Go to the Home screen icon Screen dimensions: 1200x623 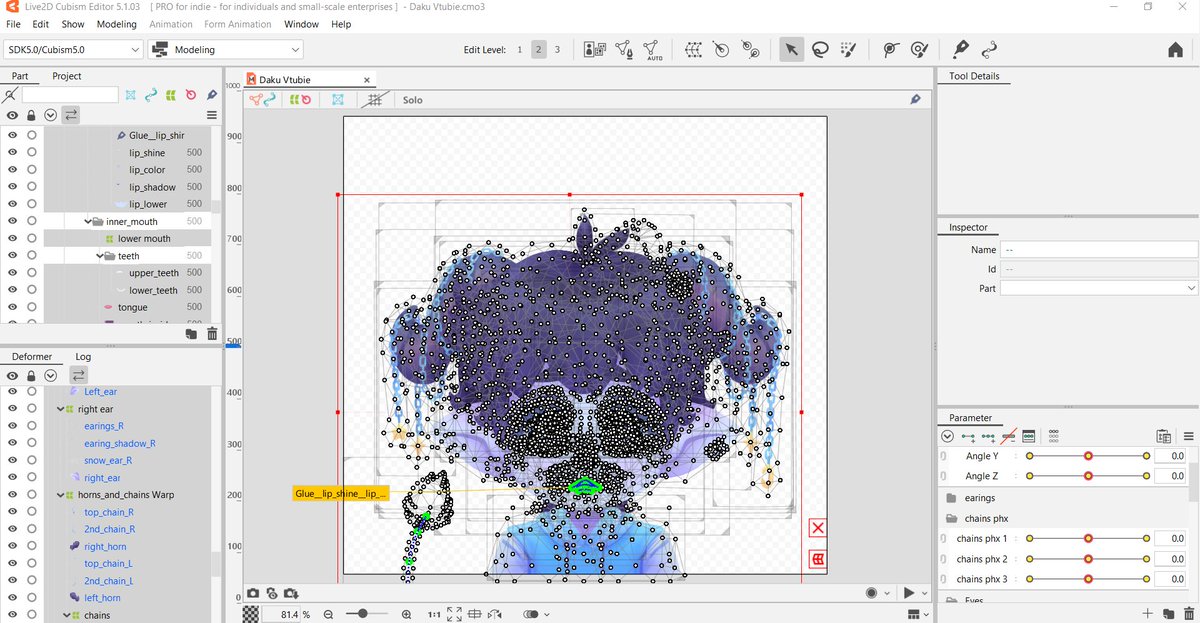(1176, 50)
